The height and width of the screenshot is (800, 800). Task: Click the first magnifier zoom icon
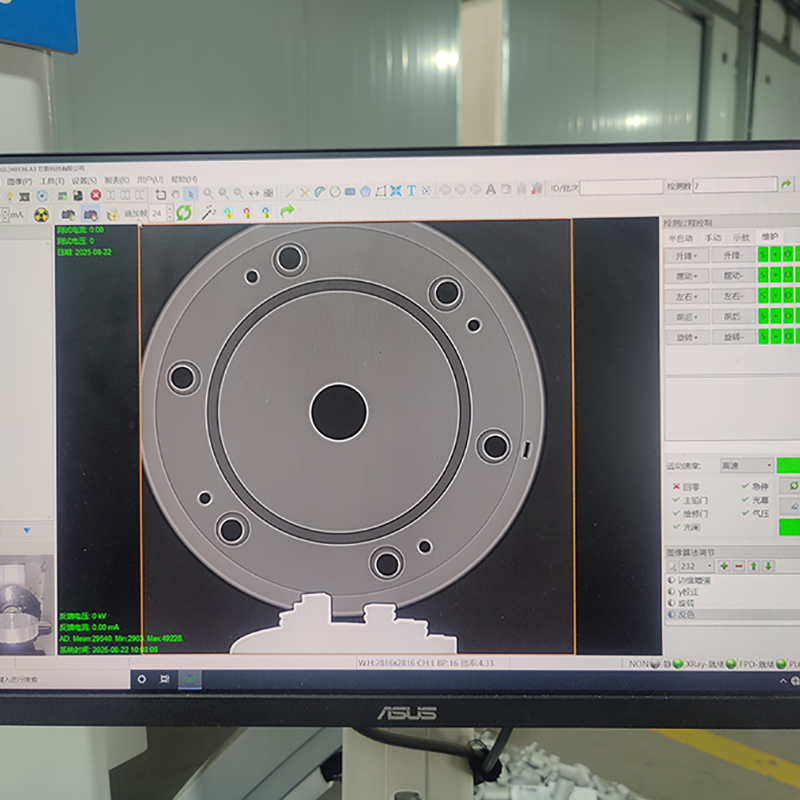tap(208, 193)
